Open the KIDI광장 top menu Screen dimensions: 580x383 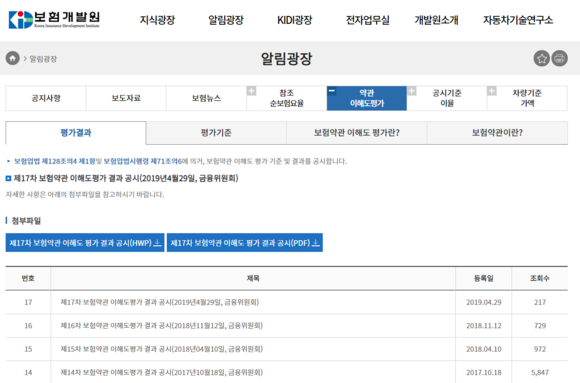(x=295, y=20)
